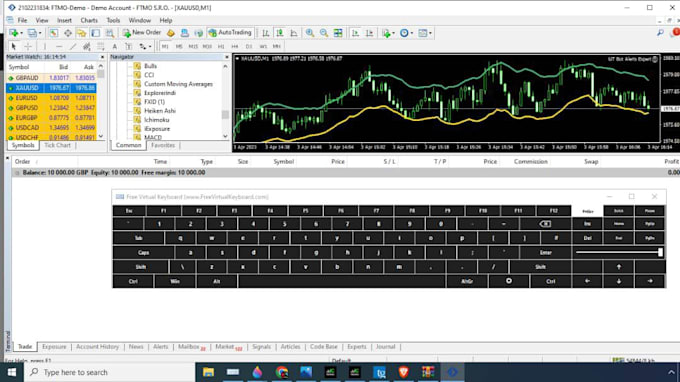Open the Insert menu
Viewport: 680px width, 382px height.
click(64, 20)
